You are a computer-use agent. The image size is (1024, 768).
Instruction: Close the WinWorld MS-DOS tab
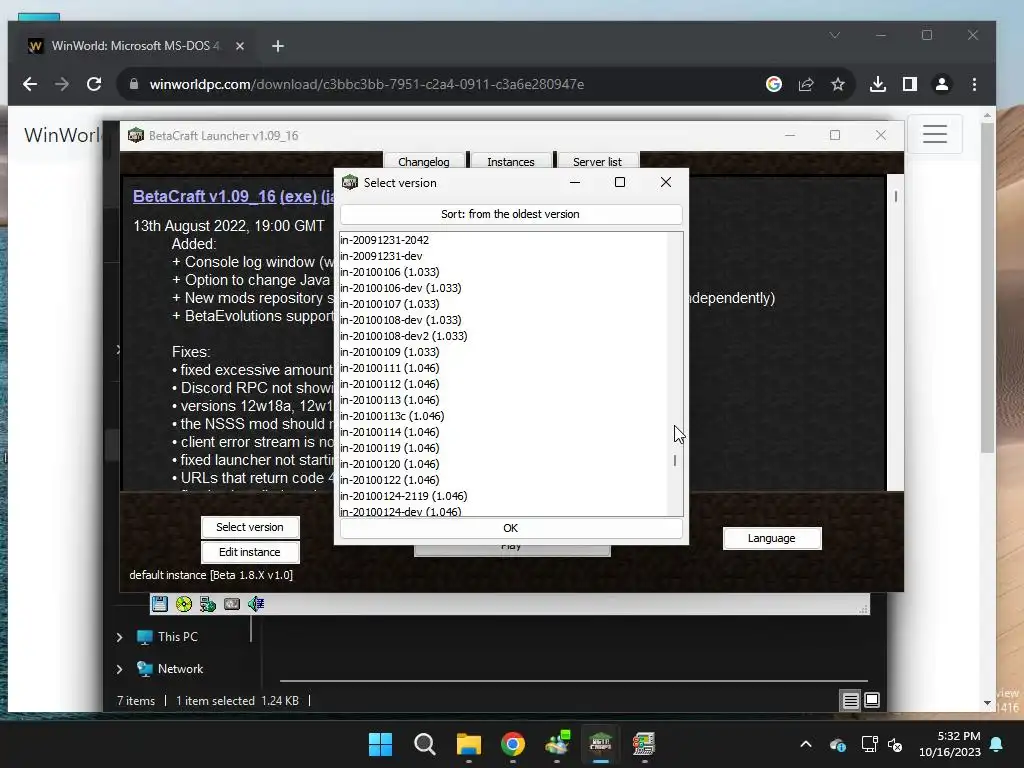[240, 46]
